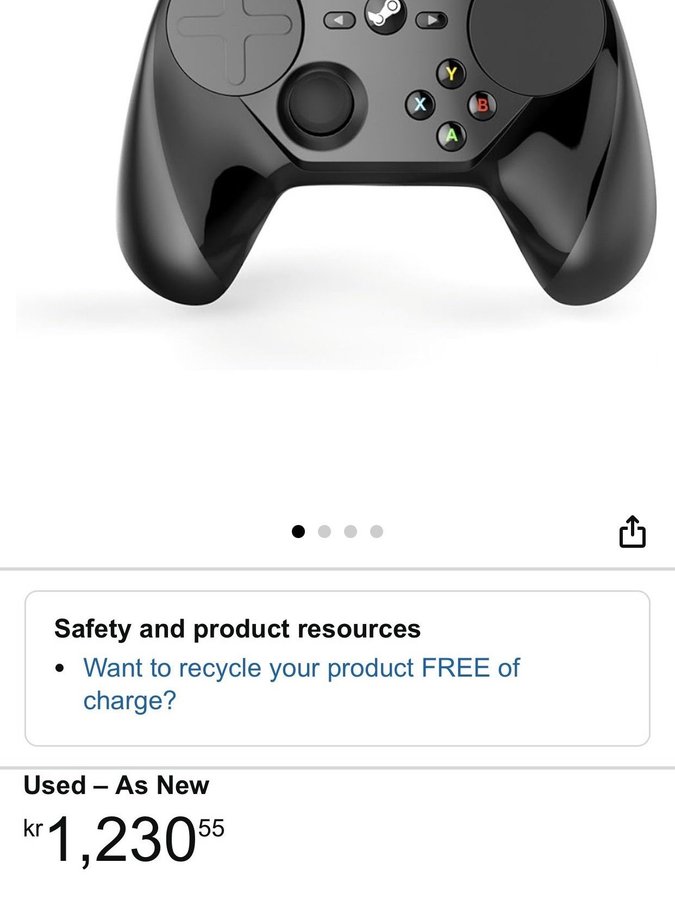Click the yellow Y button on the controller
The image size is (675, 900).
click(452, 73)
